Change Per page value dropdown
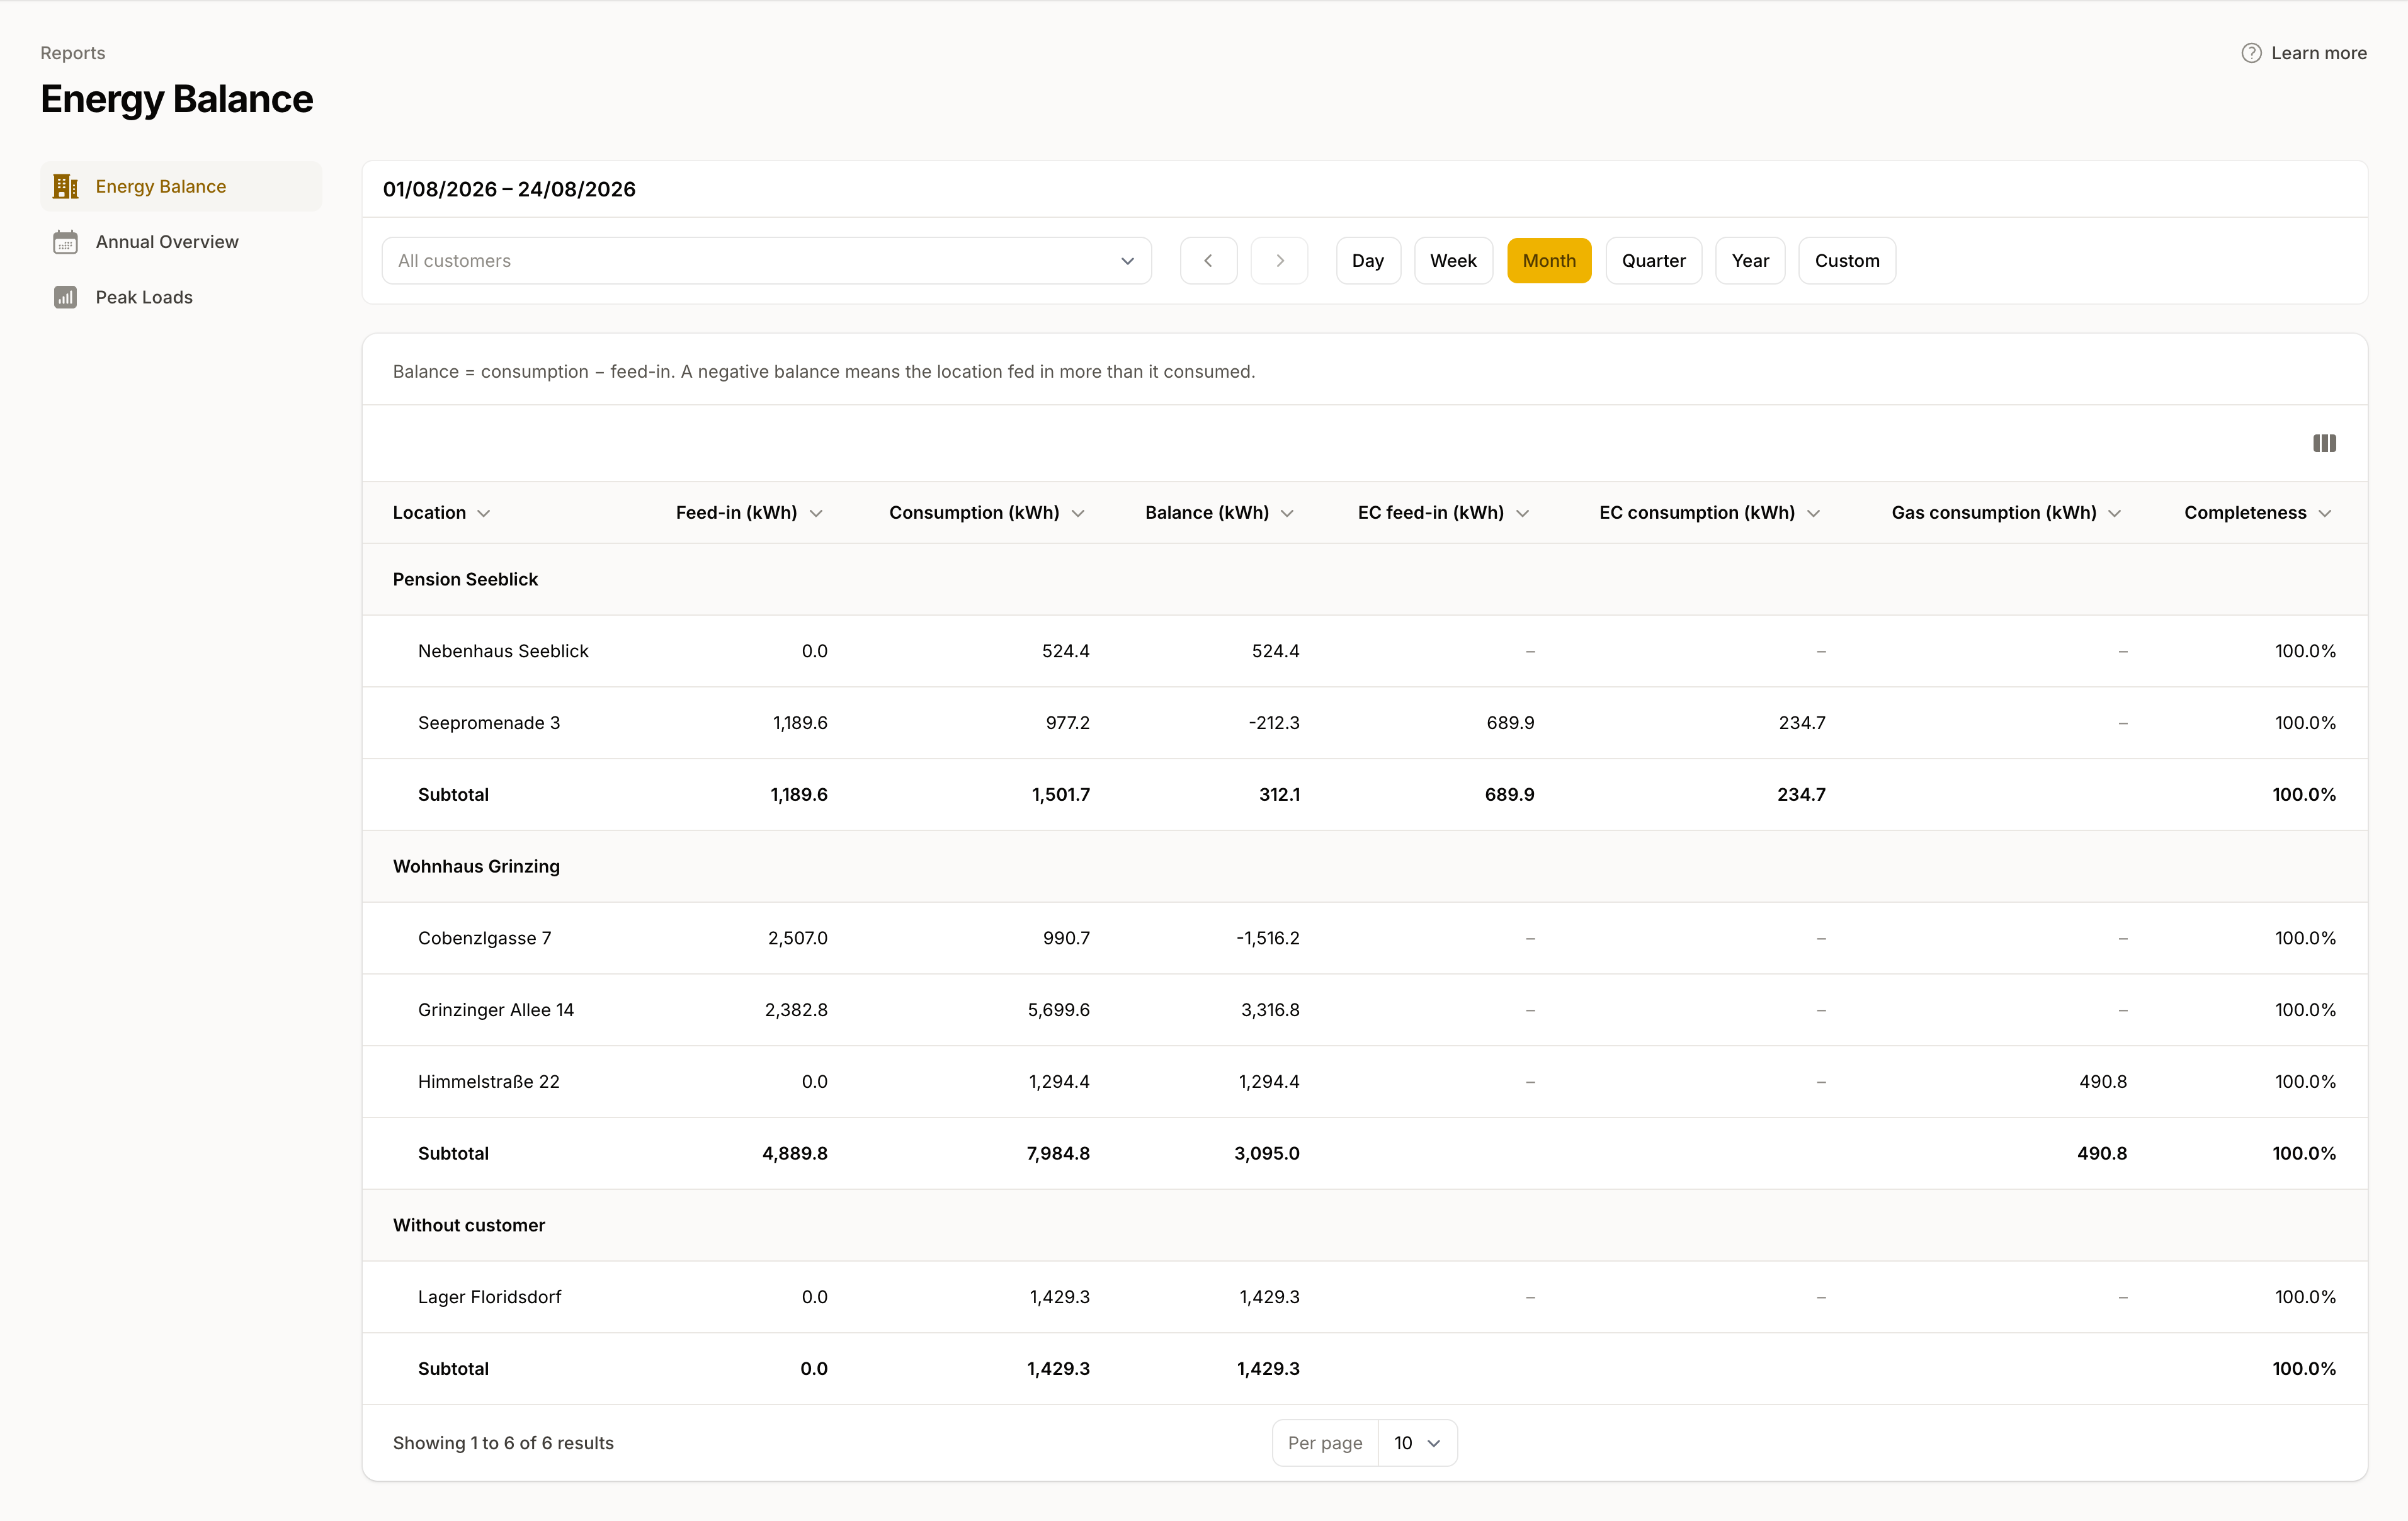The height and width of the screenshot is (1521, 2408). point(1417,1443)
